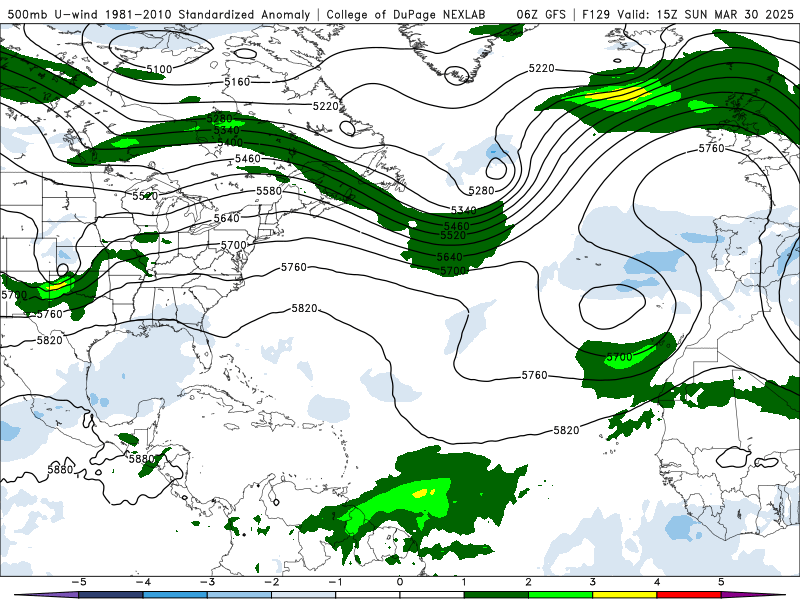Pick the medium blue colorbar segment (-4 to -3)
Image resolution: width=800 pixels, height=600 pixels.
point(175,595)
